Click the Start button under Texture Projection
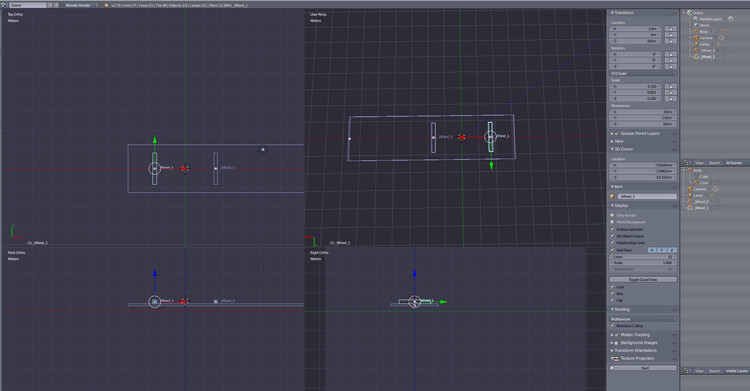Viewport: 750px width, 391px height. point(643,368)
